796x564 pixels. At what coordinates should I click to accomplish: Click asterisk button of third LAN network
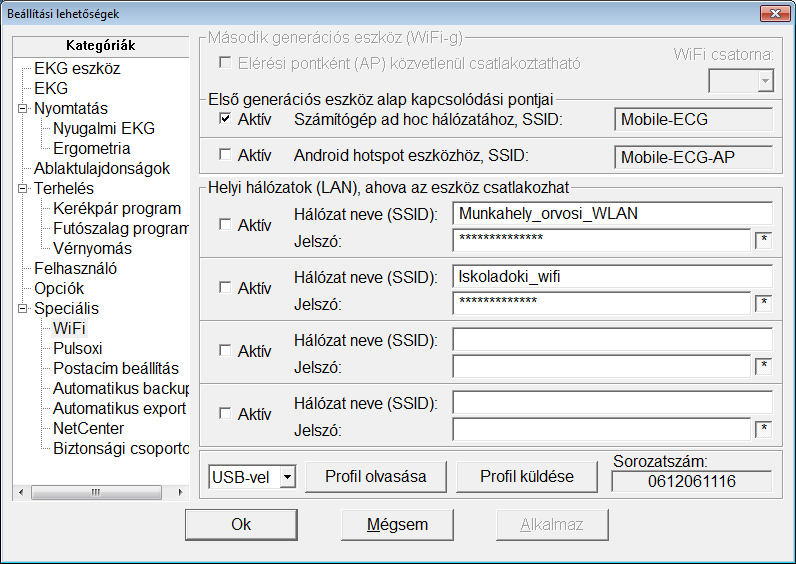764,367
